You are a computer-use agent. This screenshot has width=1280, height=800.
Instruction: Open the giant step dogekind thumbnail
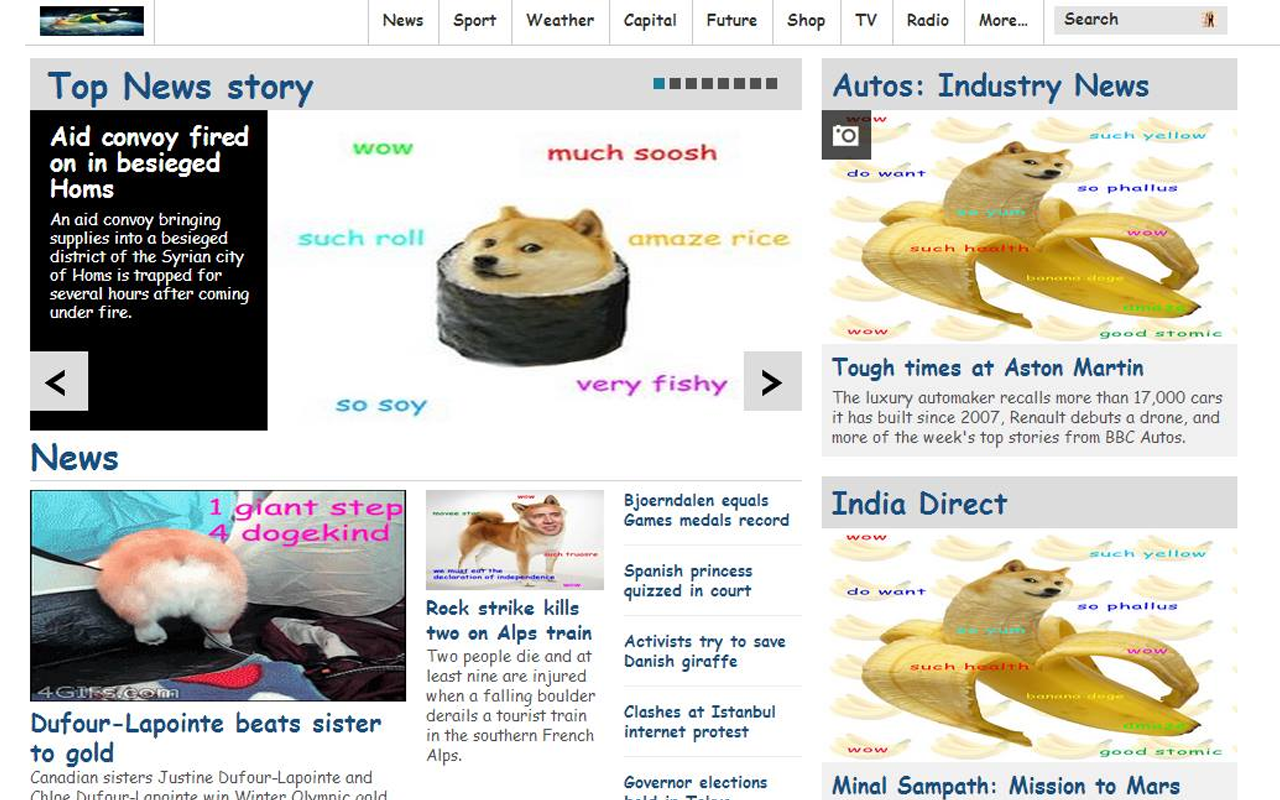(218, 595)
